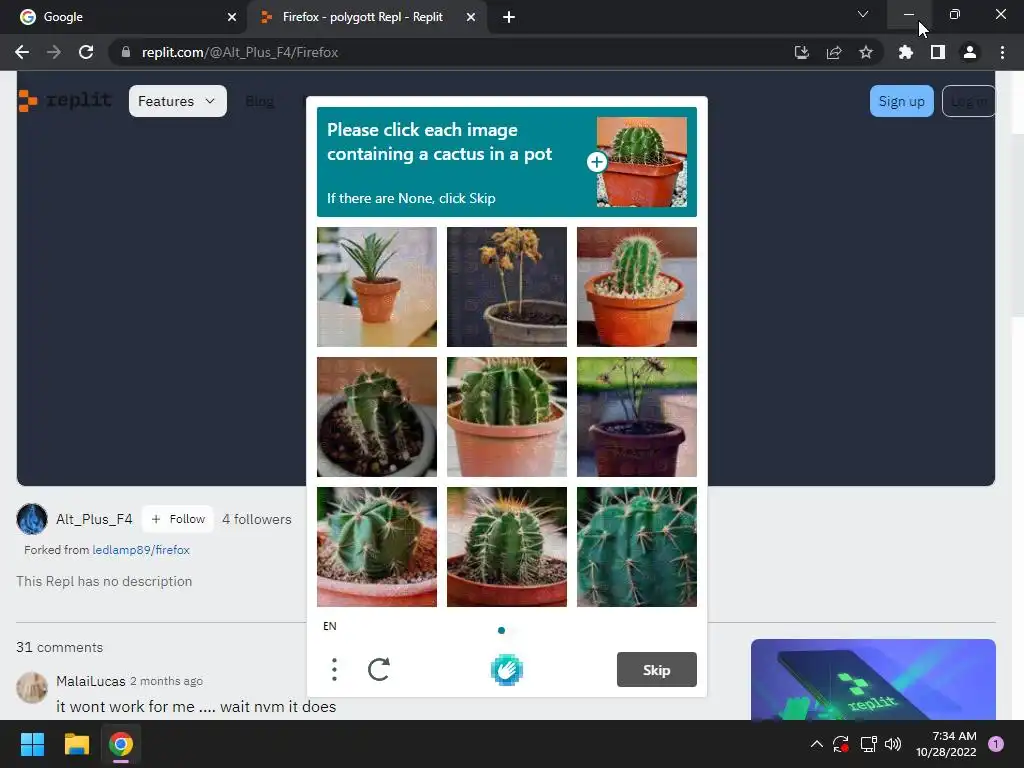This screenshot has width=1024, height=768.
Task: Refresh the captcha challenge
Action: tap(379, 669)
